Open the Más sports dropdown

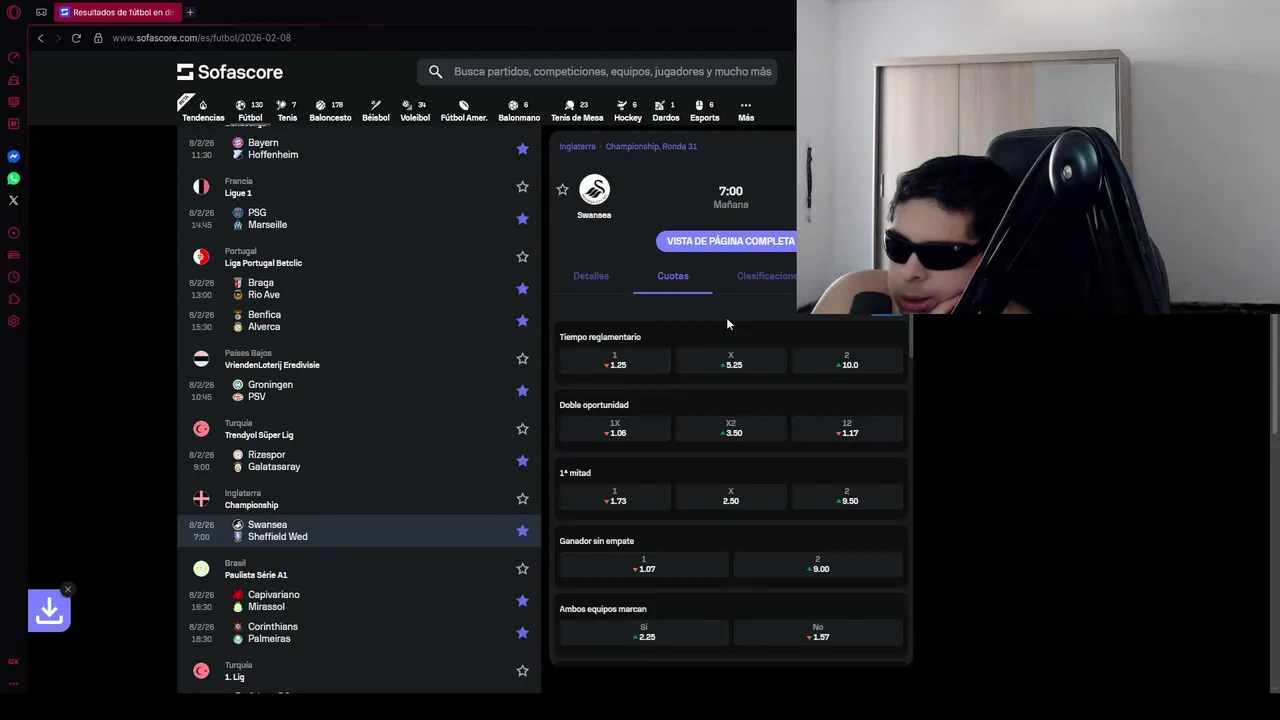[x=746, y=110]
